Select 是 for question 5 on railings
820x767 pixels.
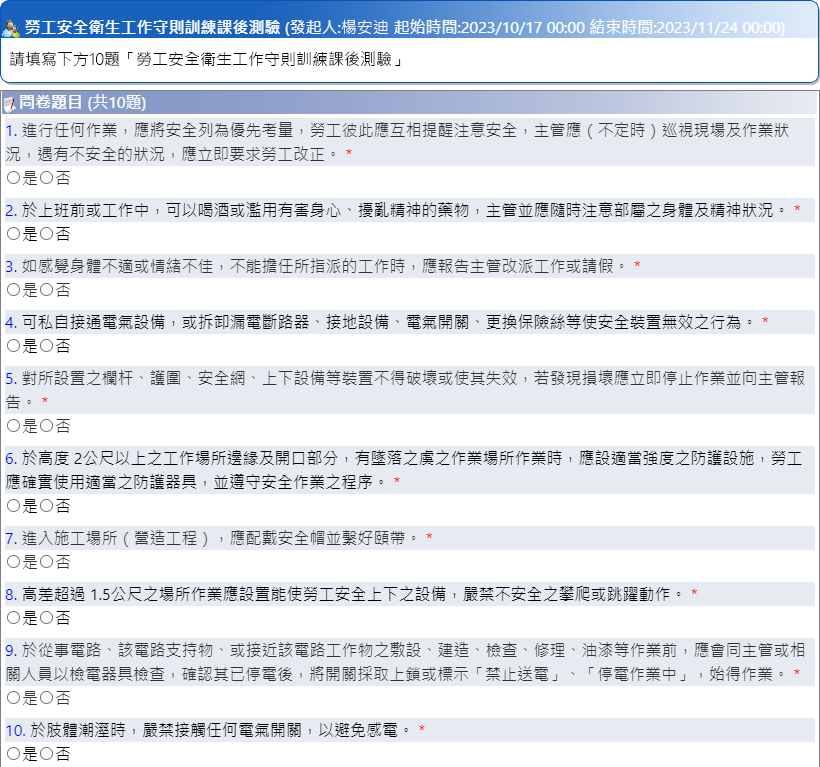tap(14, 426)
